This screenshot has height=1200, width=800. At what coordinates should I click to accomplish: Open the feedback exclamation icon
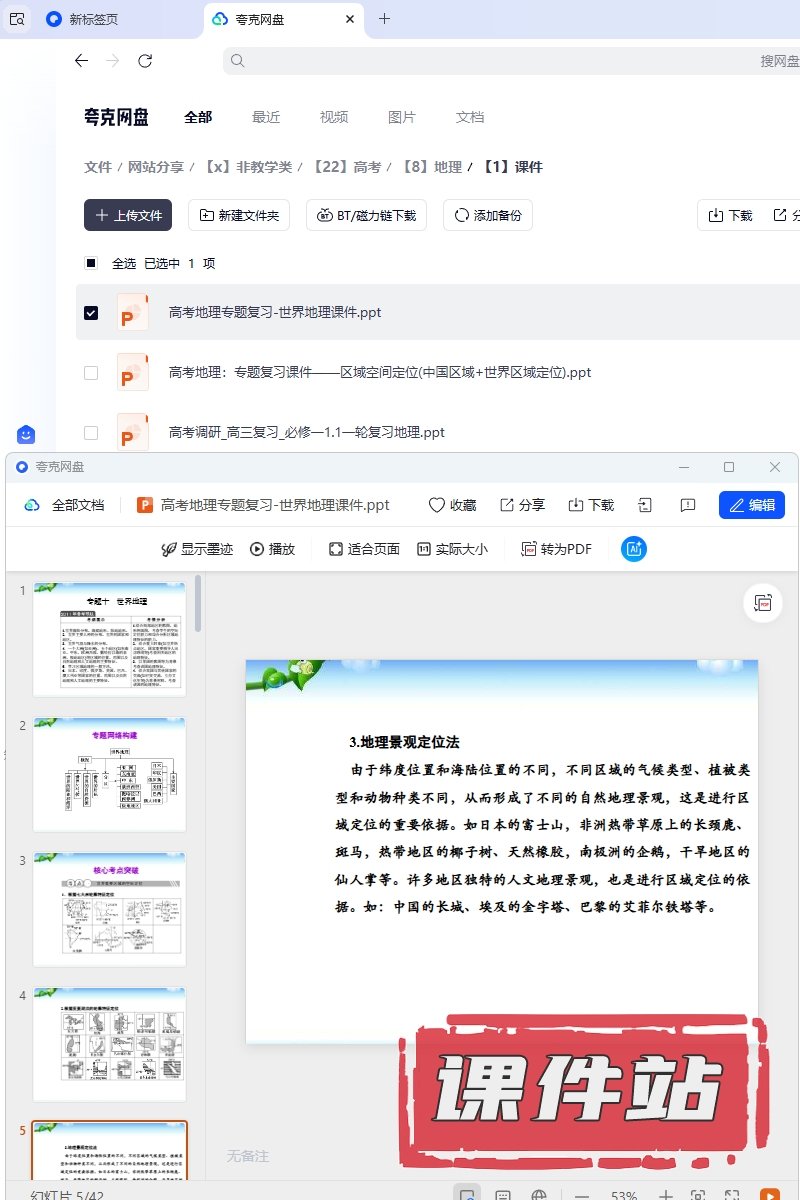688,505
